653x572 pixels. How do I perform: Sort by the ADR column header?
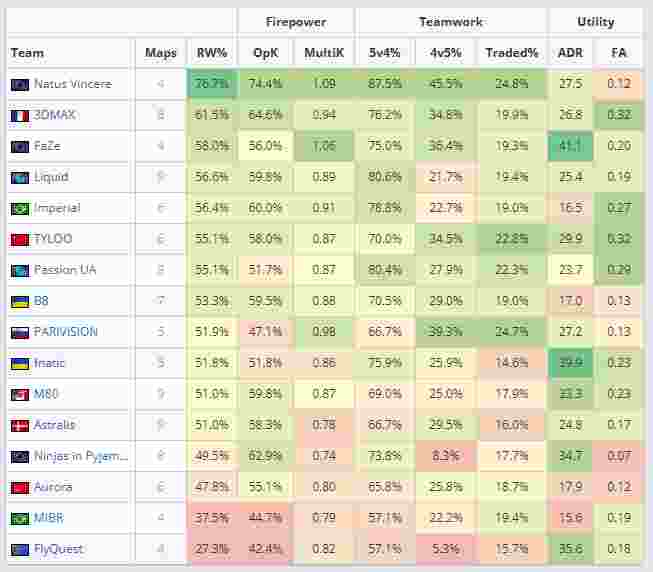(x=569, y=53)
